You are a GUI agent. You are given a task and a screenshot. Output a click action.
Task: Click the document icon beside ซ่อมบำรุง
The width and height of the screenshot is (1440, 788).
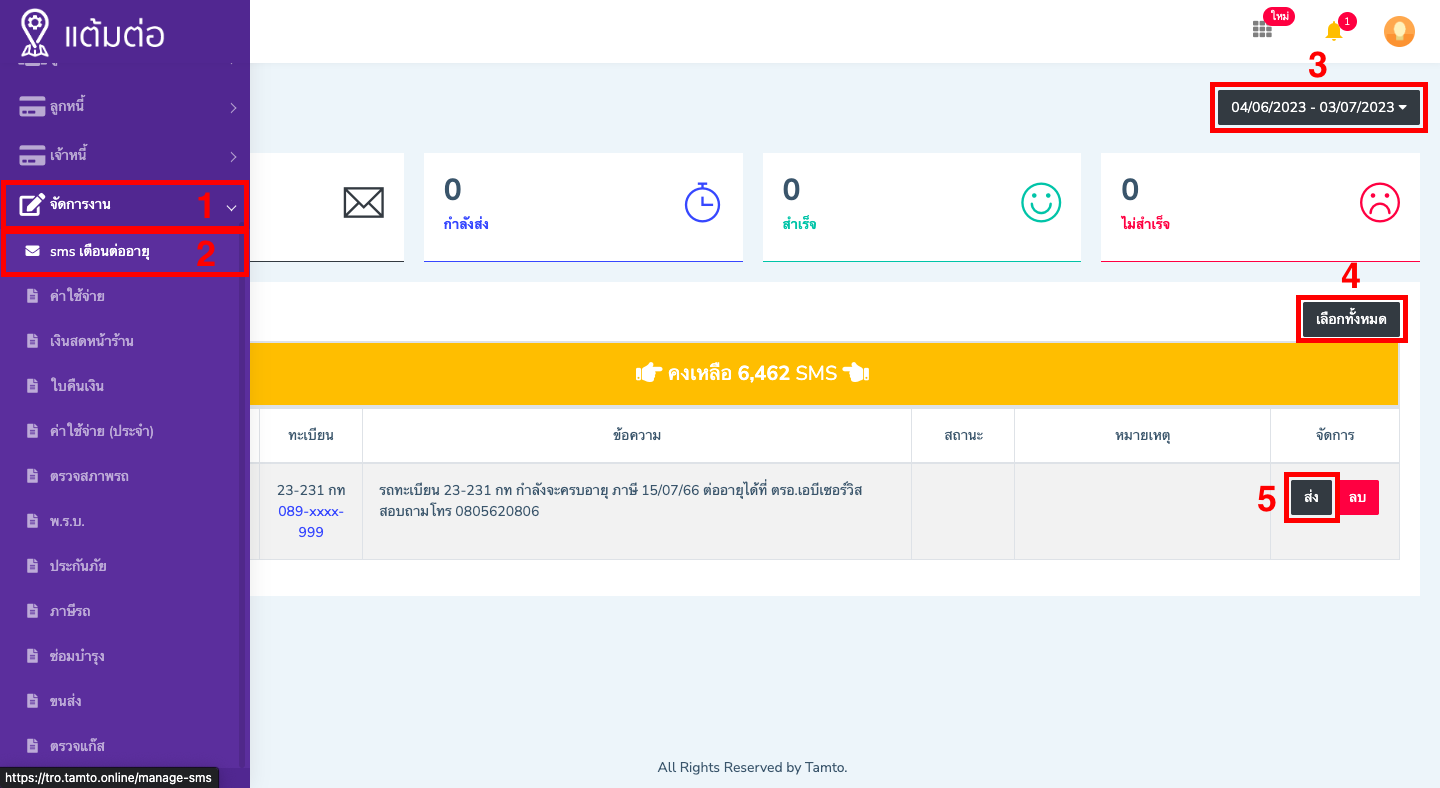(32, 656)
